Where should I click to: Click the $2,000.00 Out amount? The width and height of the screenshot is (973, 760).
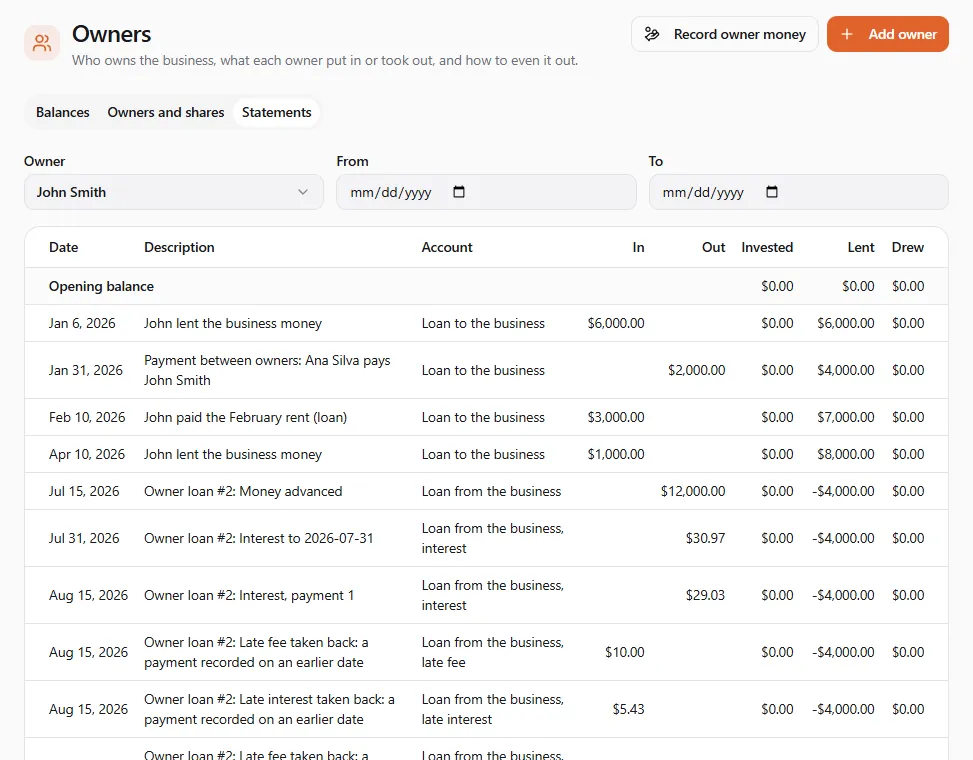(697, 370)
